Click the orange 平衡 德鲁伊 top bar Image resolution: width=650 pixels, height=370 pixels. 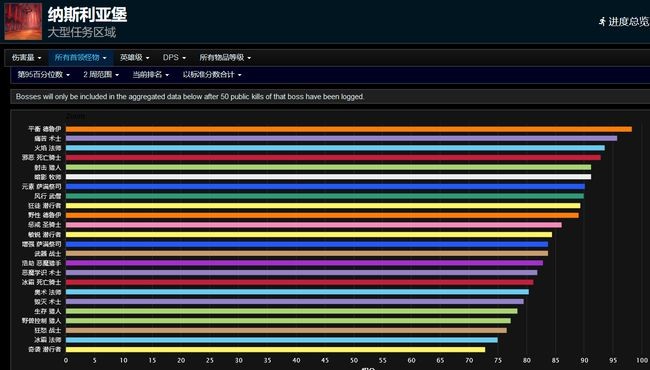(349, 129)
